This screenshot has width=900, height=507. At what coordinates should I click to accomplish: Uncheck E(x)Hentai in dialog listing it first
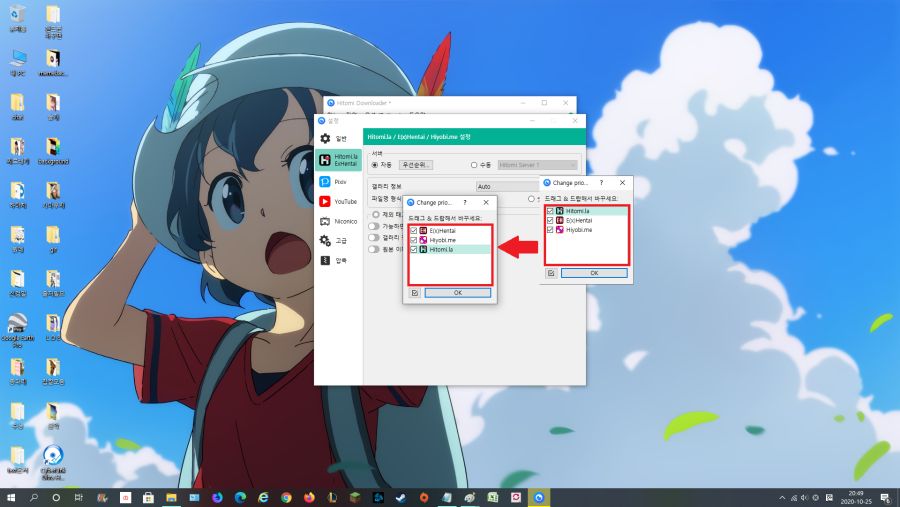(414, 231)
